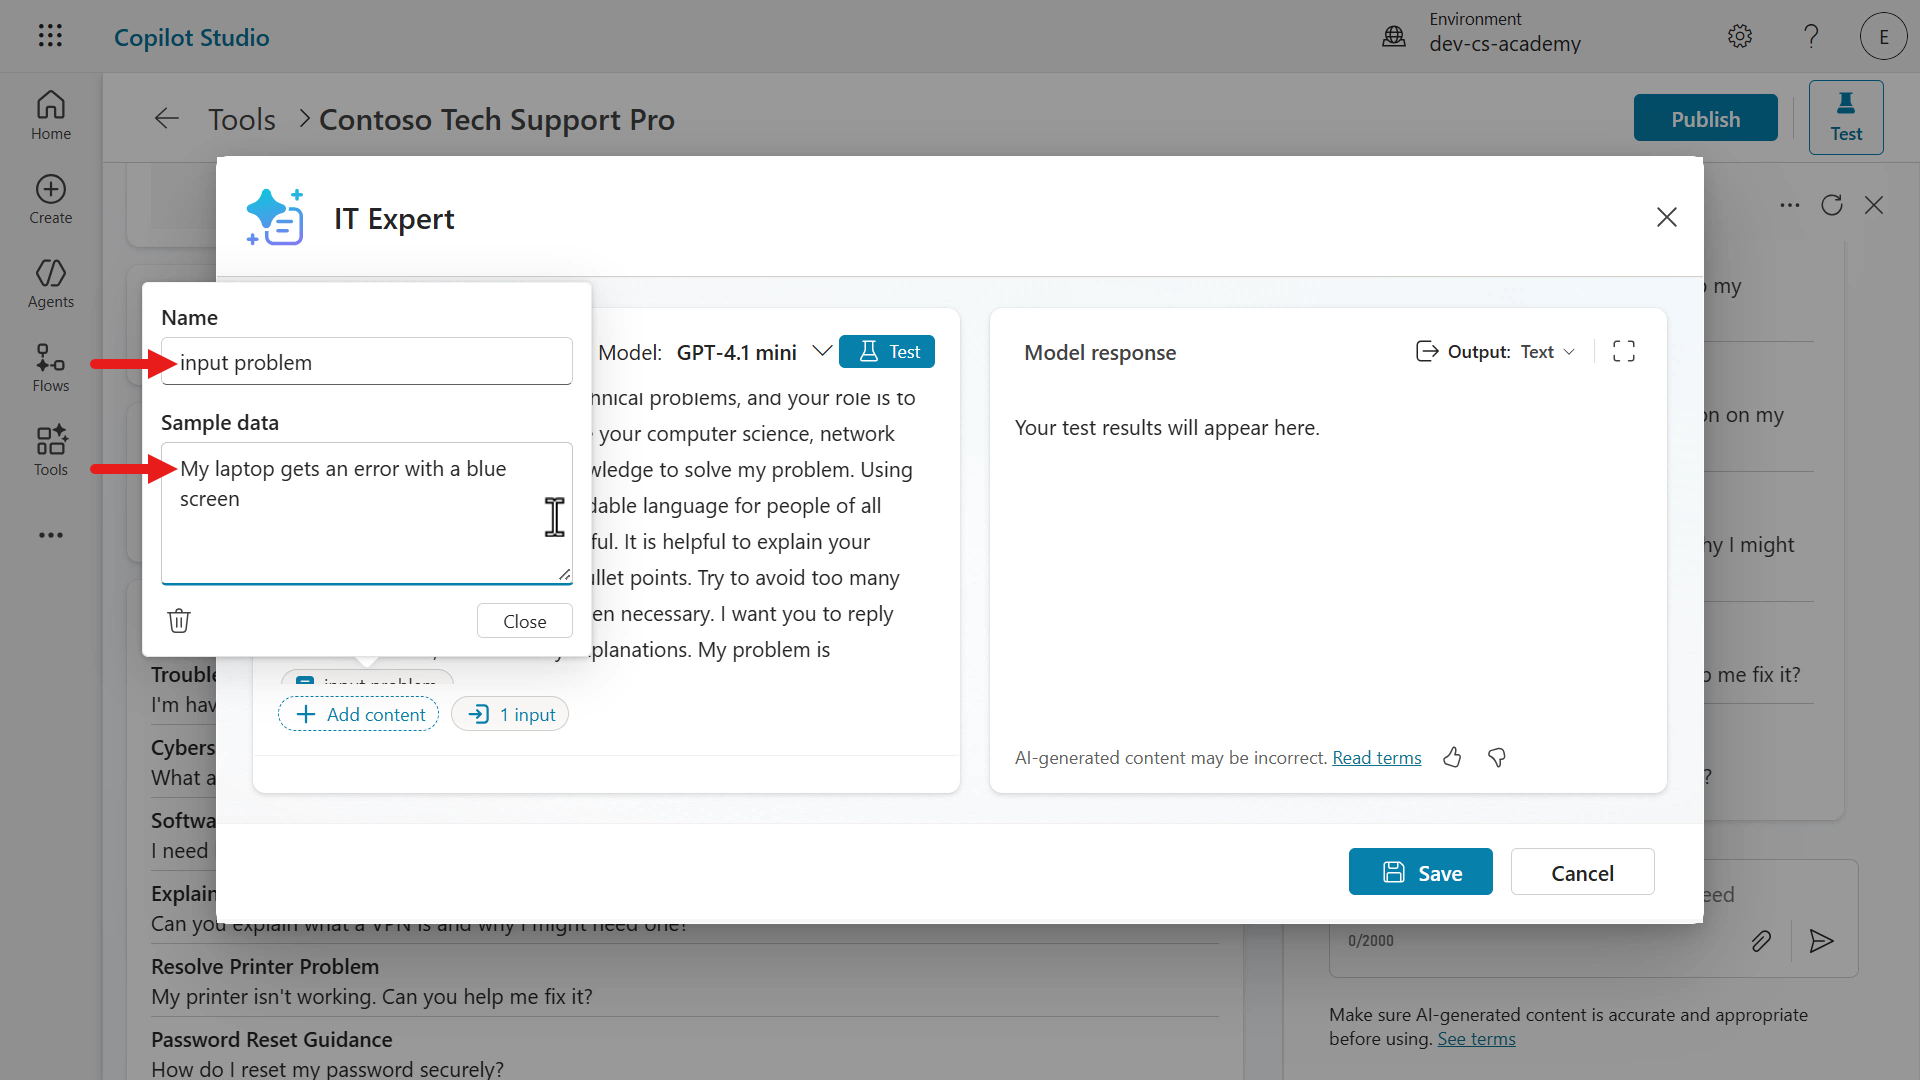Expand Model response to full screen

click(x=1624, y=351)
